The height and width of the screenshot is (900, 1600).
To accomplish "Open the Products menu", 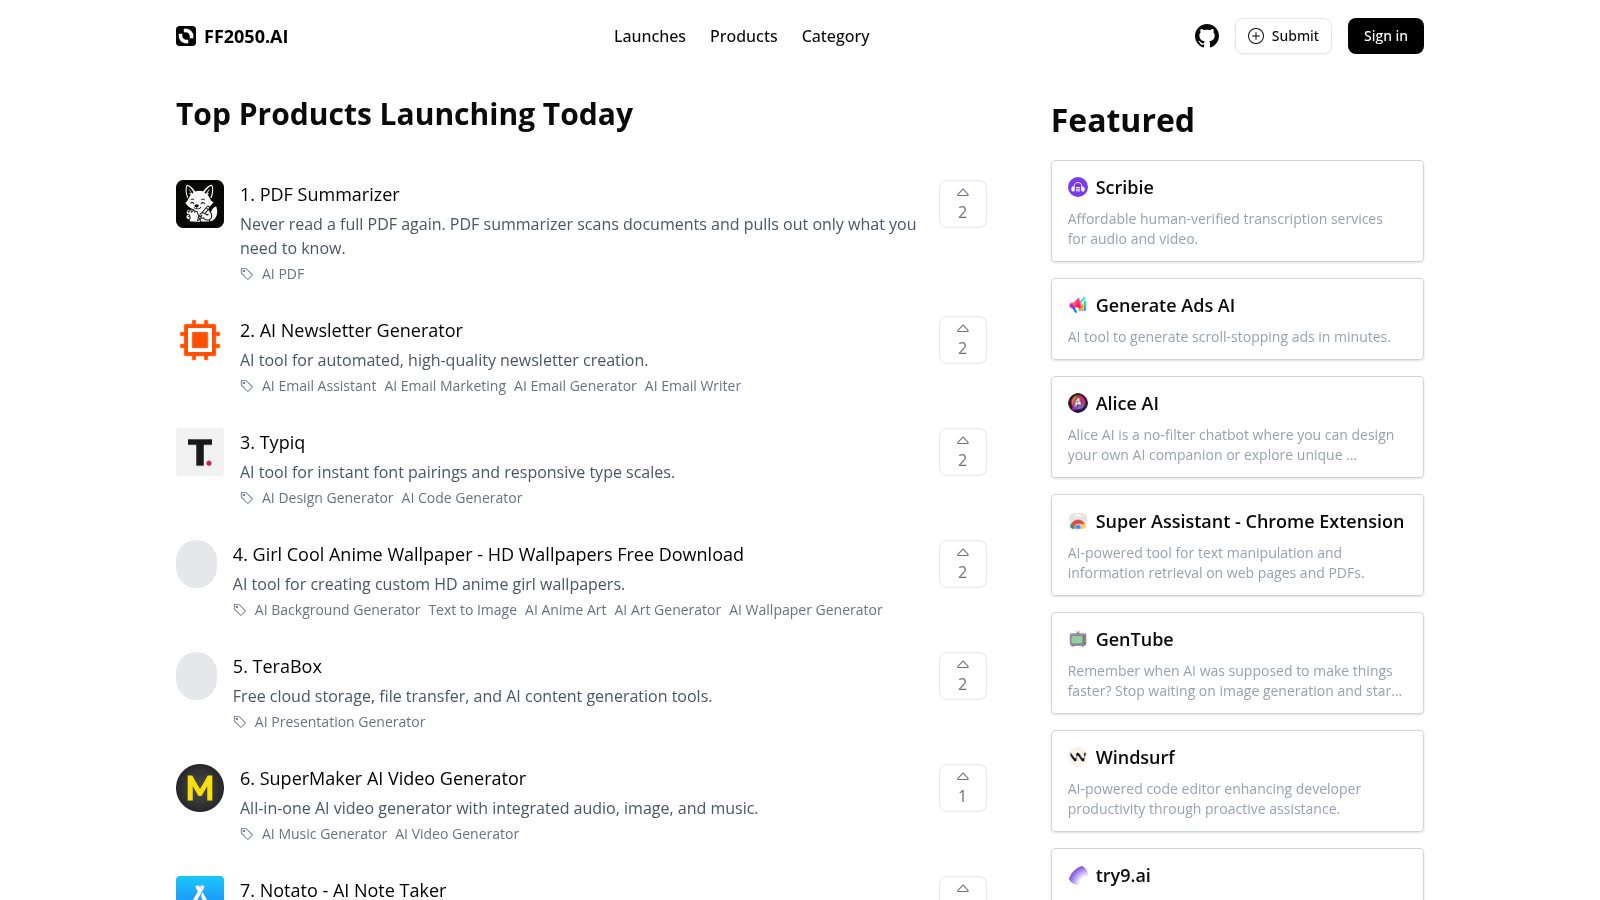I will 743,36.
